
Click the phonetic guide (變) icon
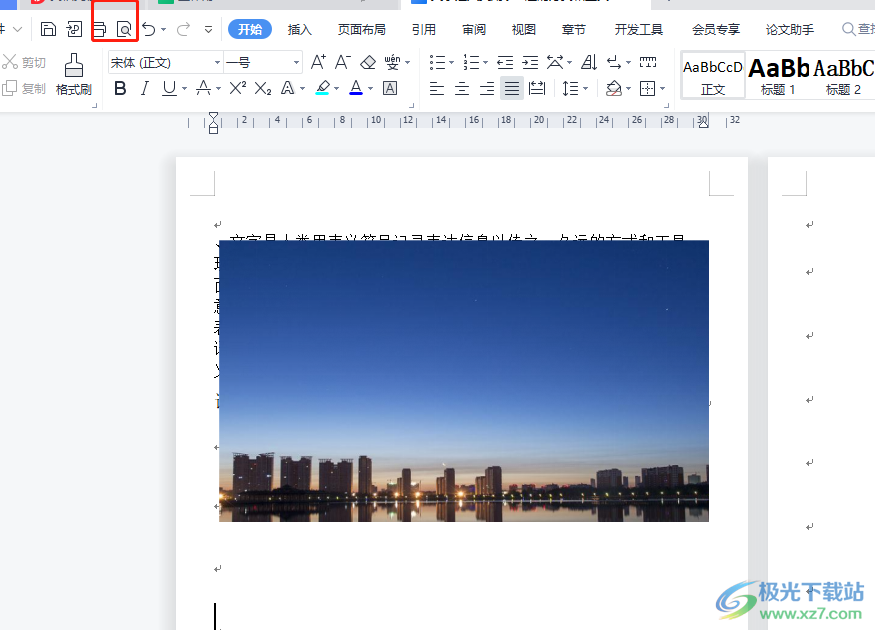[x=393, y=62]
